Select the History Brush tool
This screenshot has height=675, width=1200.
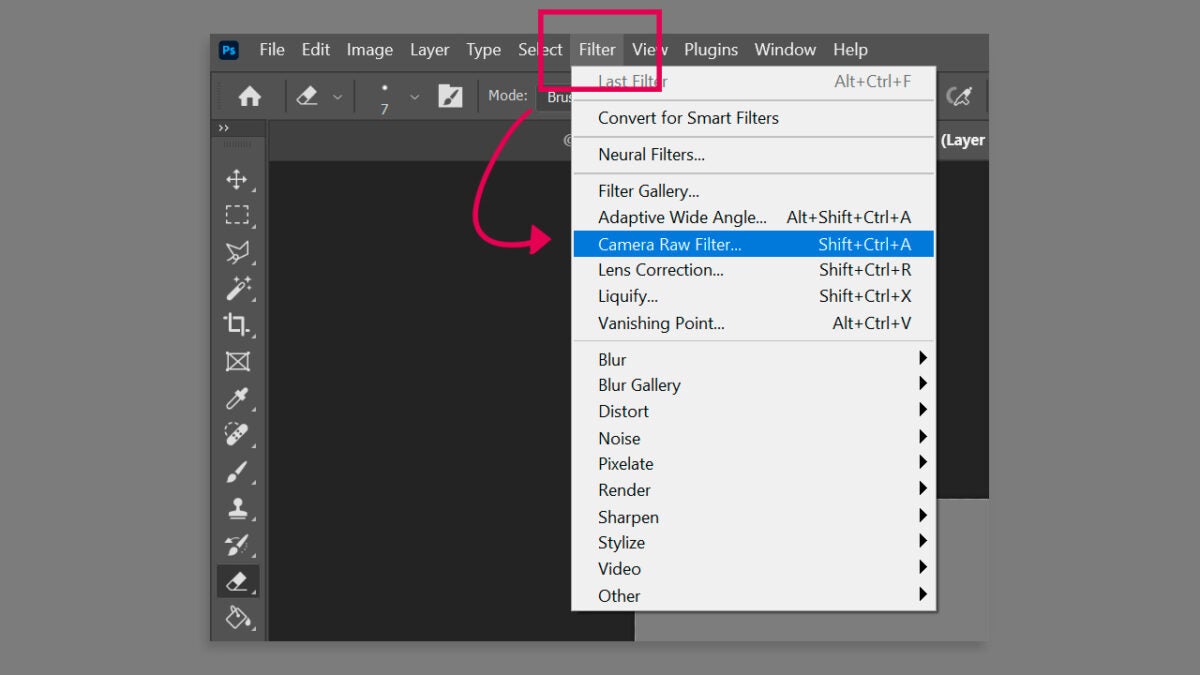(x=237, y=545)
